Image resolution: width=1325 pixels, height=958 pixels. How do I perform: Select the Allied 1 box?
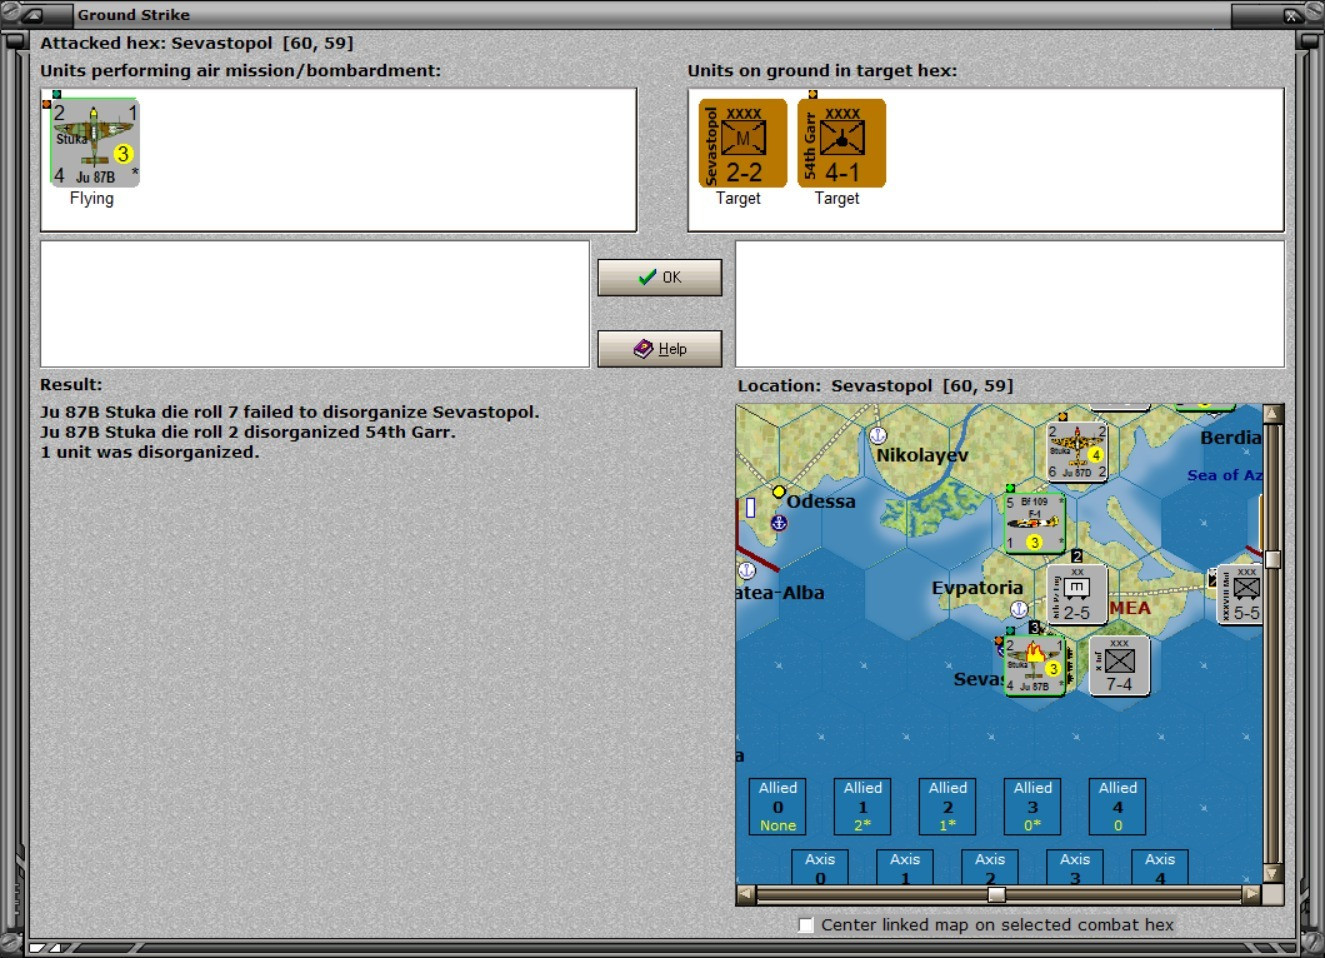pyautogui.click(x=862, y=806)
